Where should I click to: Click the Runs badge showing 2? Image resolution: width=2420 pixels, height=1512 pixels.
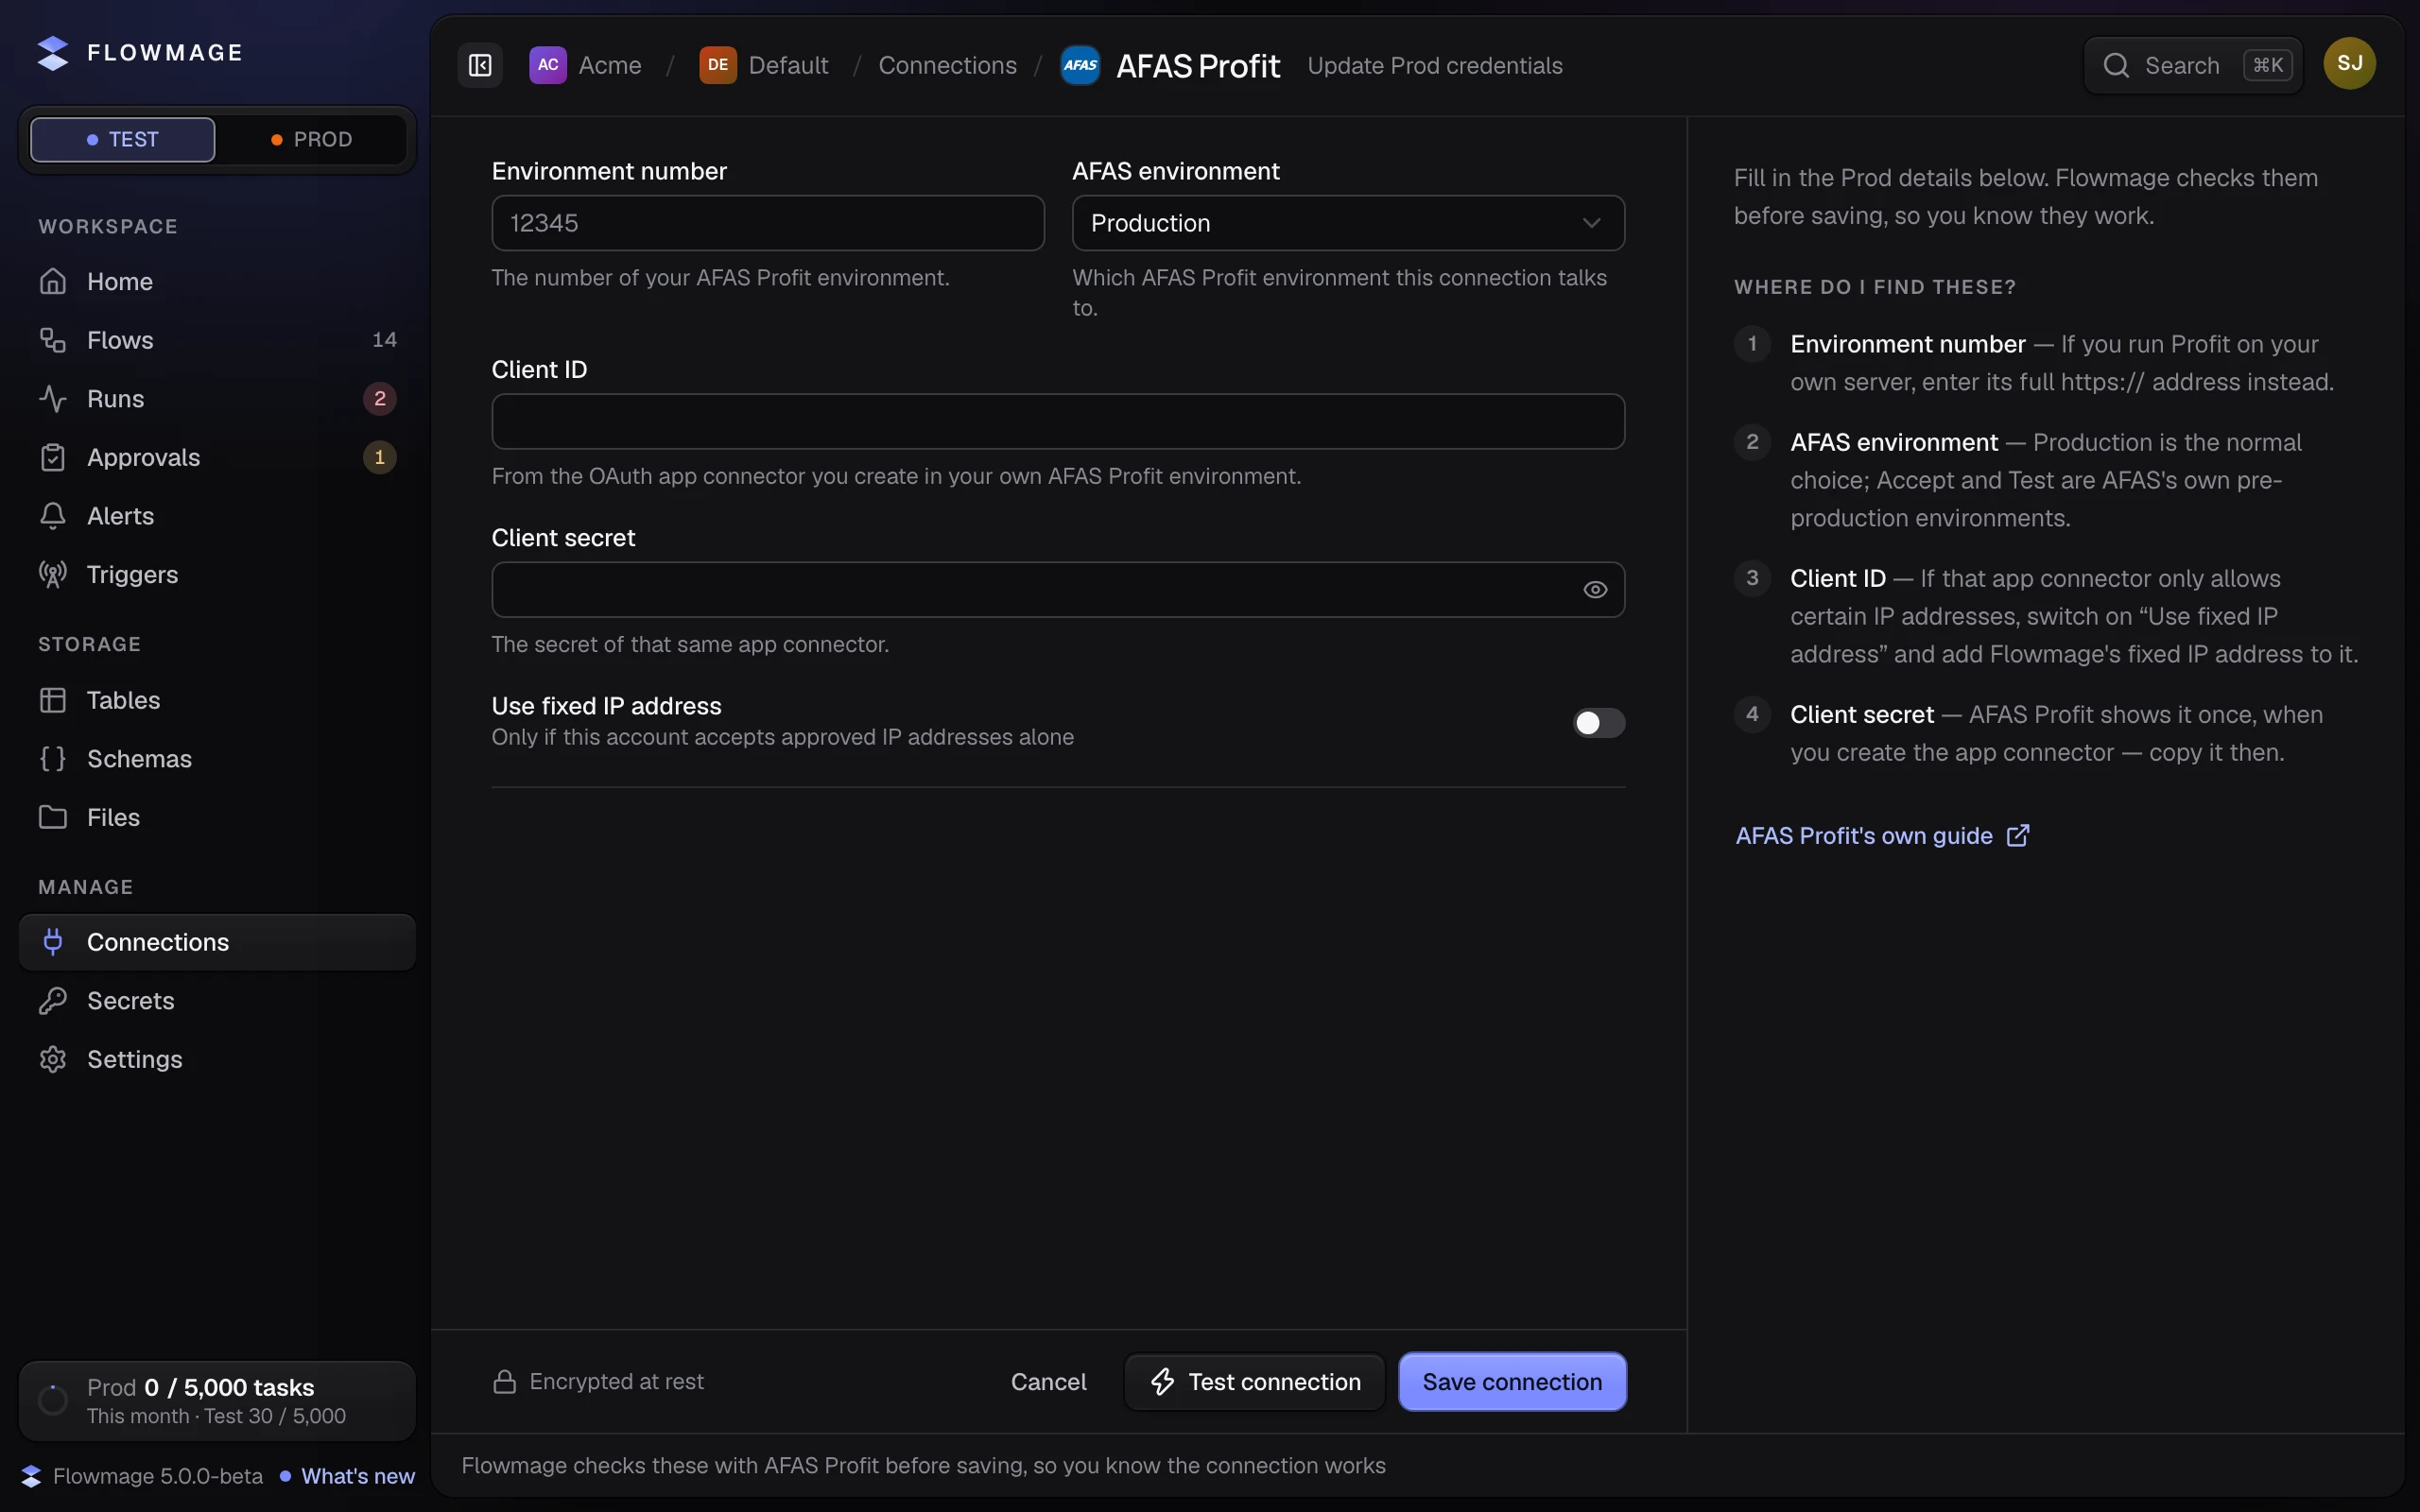tap(379, 399)
